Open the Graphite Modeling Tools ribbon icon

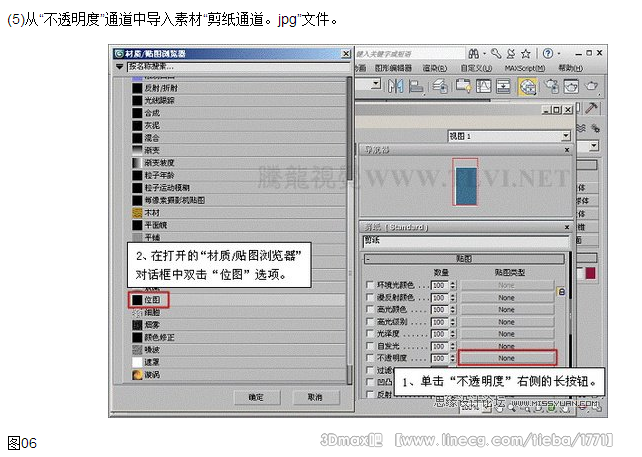[x=463, y=86]
